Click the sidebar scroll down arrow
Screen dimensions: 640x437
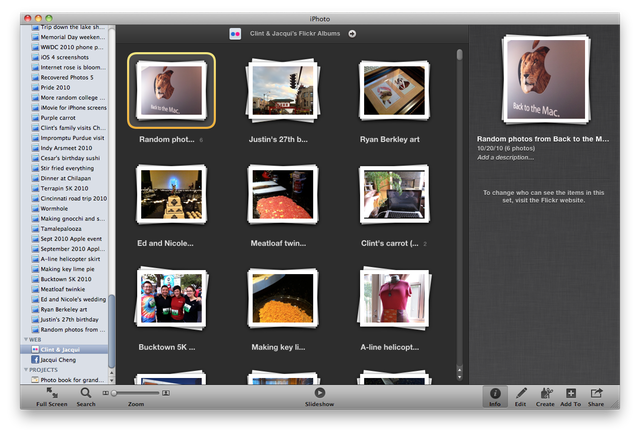(x=111, y=380)
